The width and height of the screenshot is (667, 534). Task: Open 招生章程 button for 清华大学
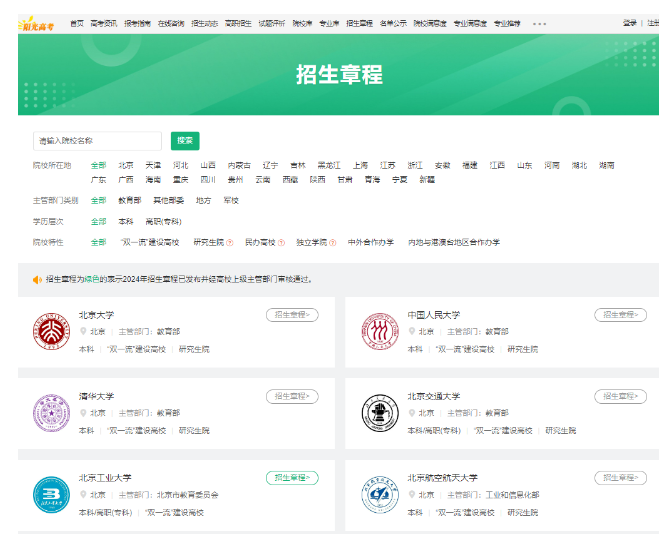[x=292, y=397]
